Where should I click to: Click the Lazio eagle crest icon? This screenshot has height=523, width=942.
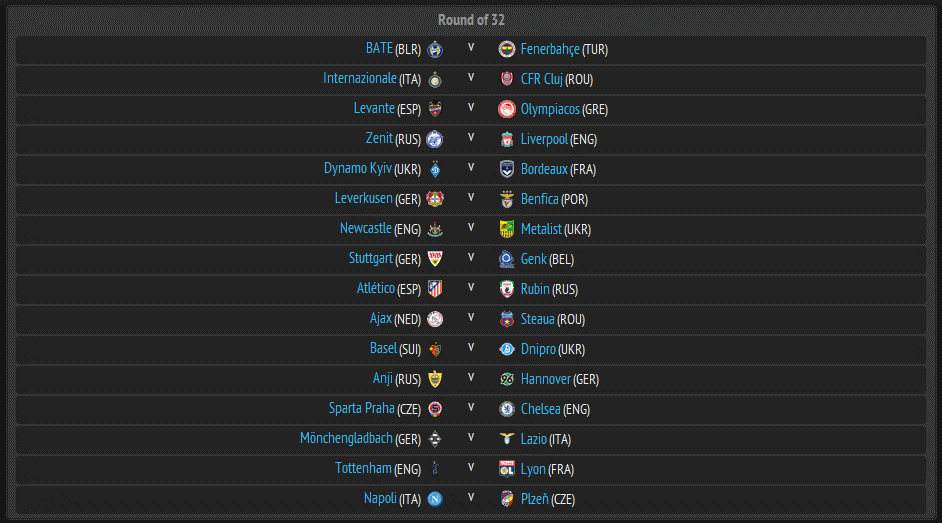pos(507,439)
